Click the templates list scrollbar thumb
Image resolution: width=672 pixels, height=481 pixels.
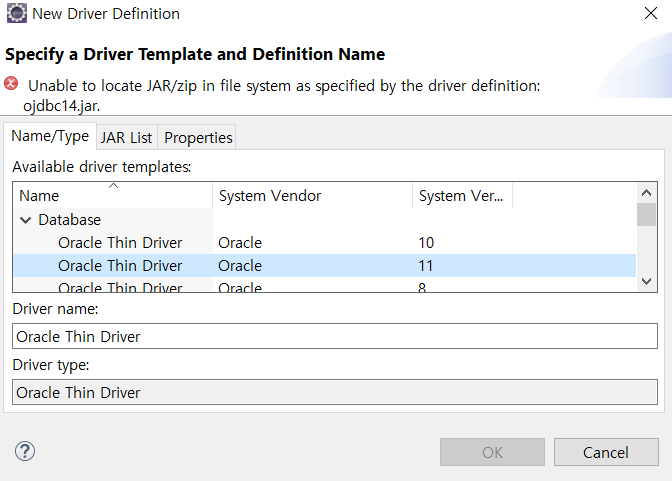pyautogui.click(x=646, y=214)
